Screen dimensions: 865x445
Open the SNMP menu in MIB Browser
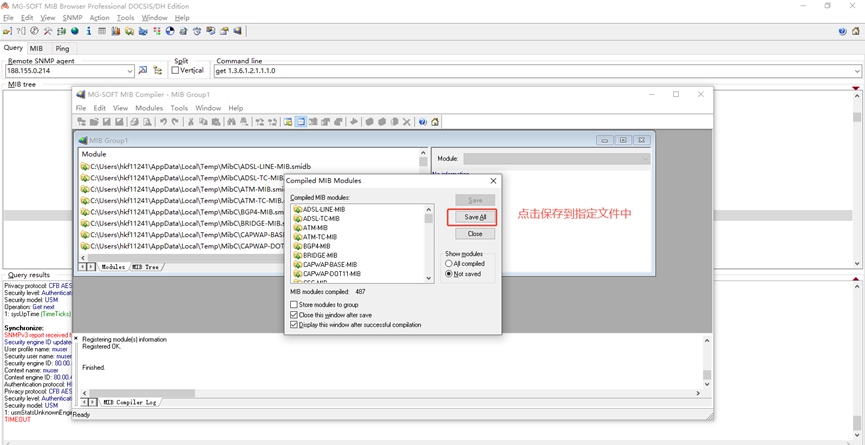(x=72, y=18)
